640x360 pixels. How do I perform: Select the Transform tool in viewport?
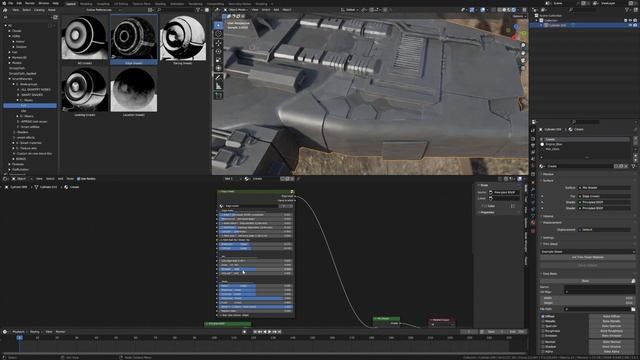[x=218, y=68]
